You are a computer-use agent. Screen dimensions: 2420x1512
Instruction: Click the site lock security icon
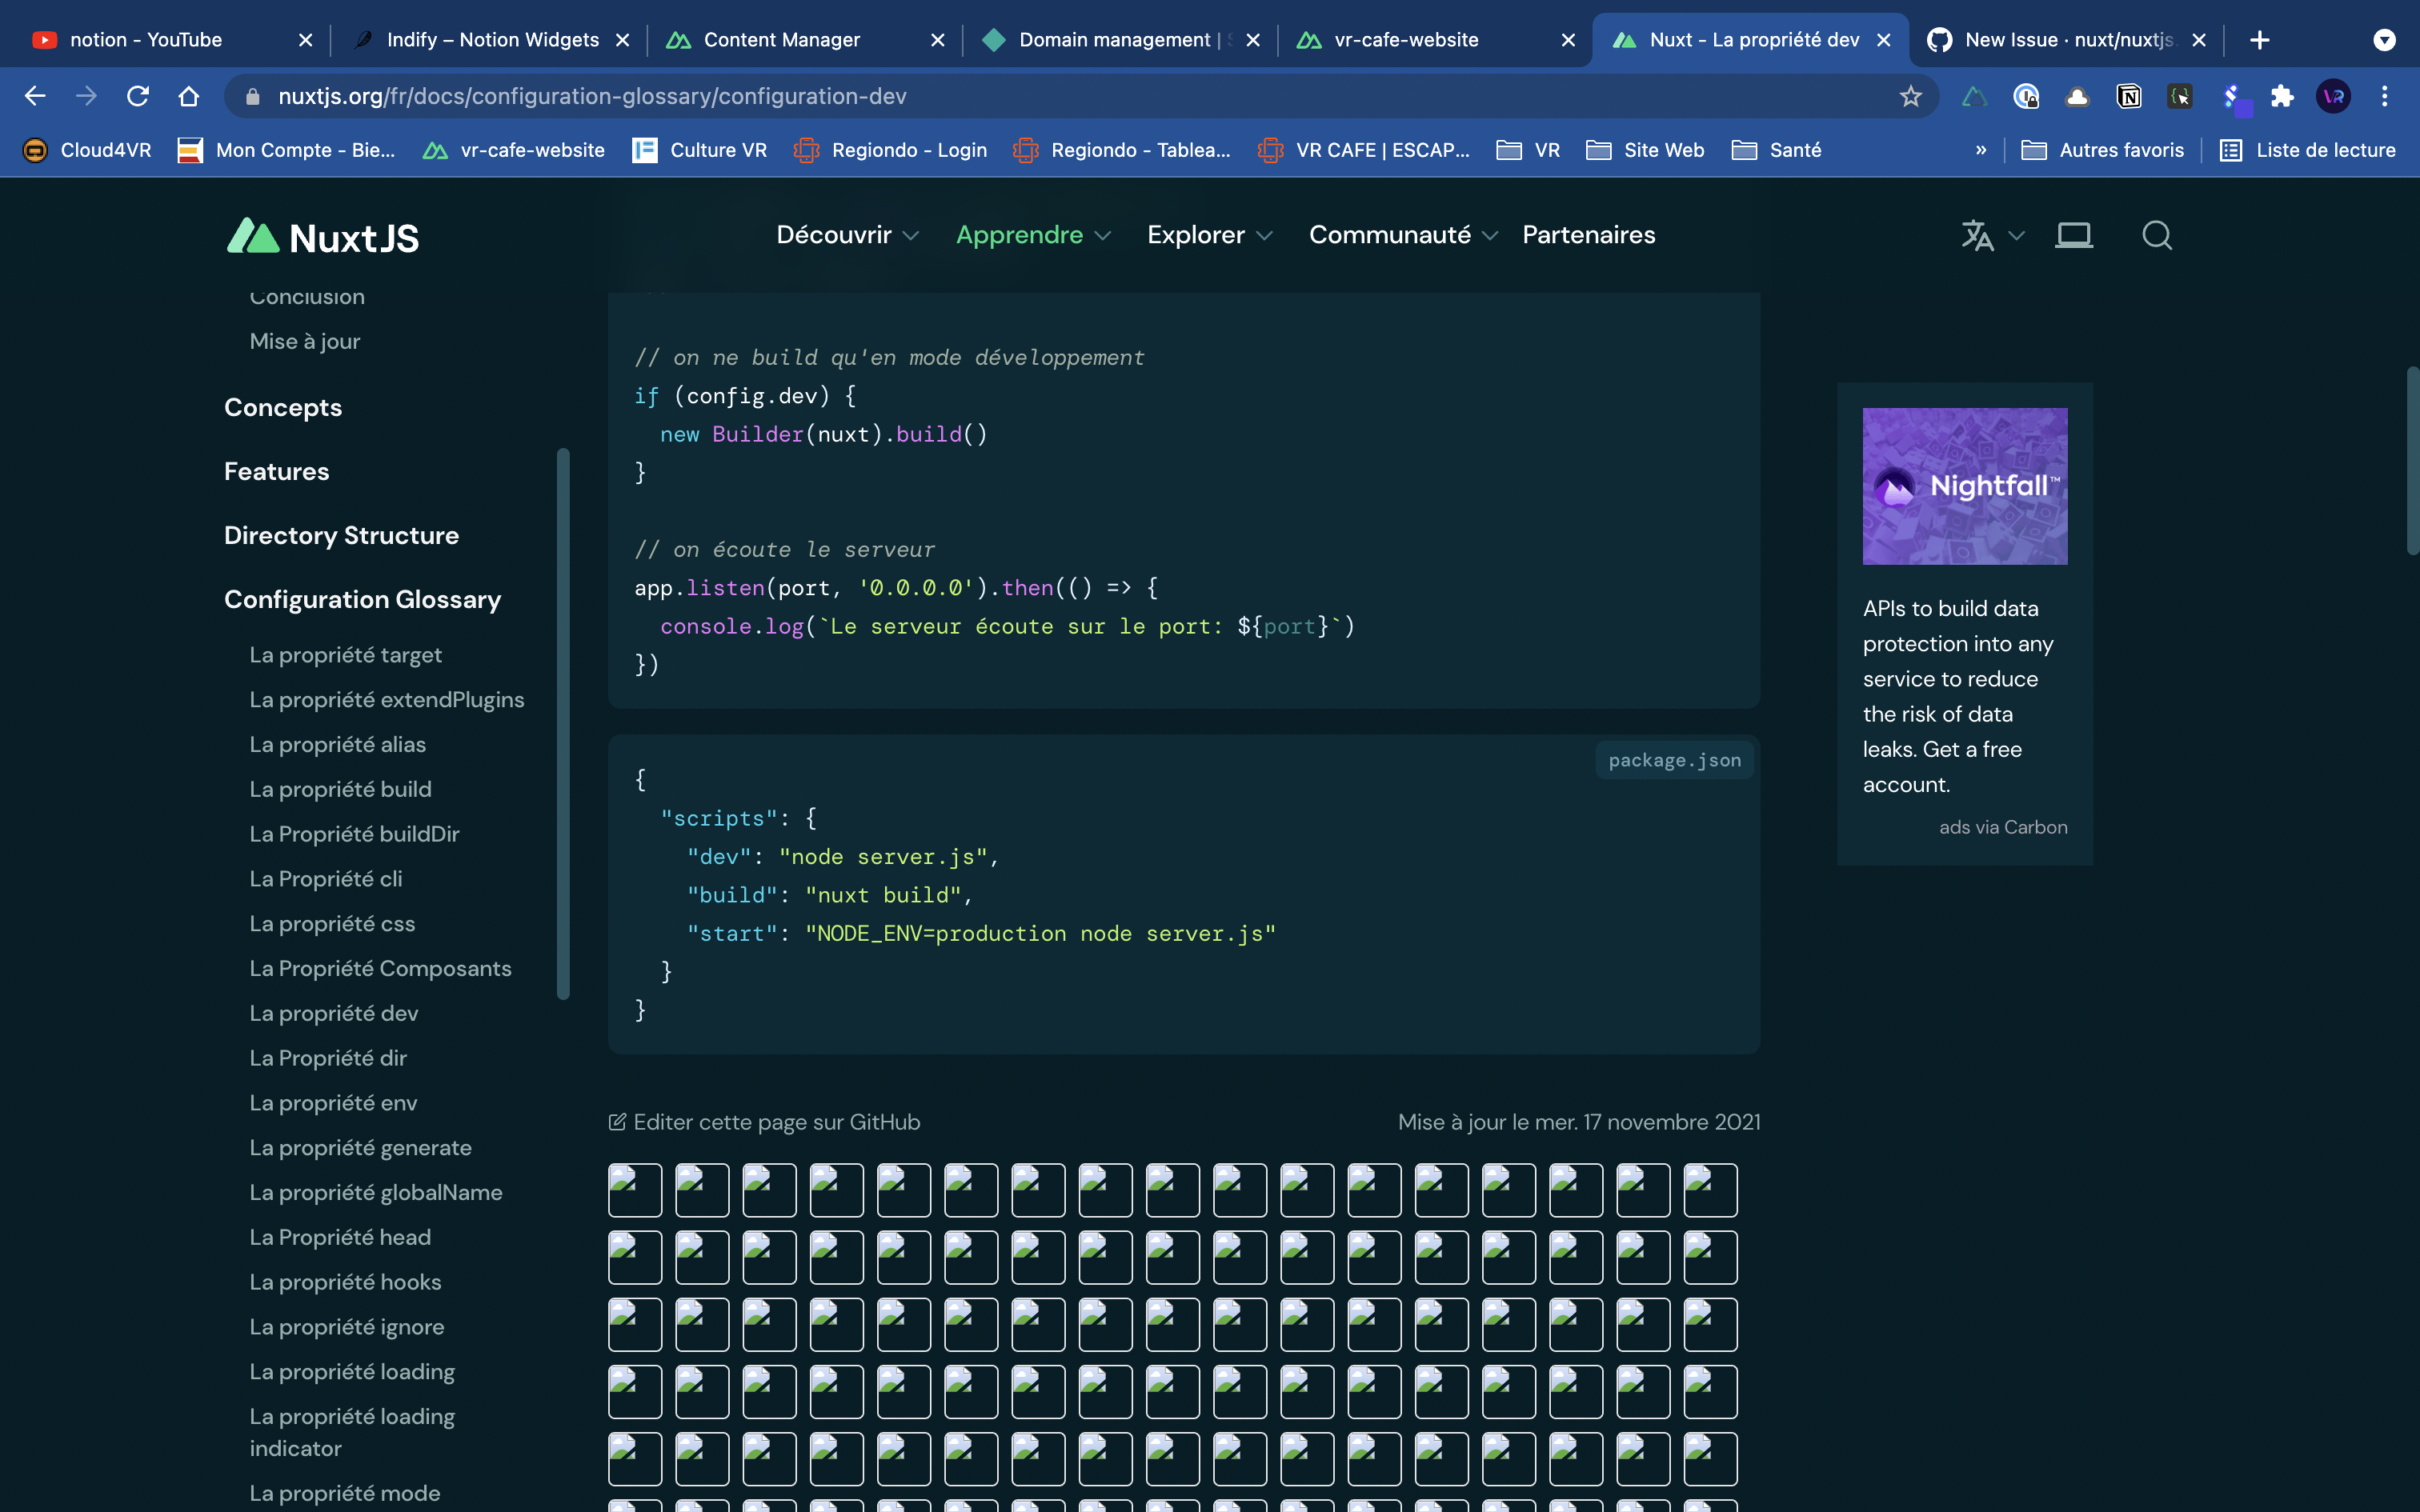[253, 96]
